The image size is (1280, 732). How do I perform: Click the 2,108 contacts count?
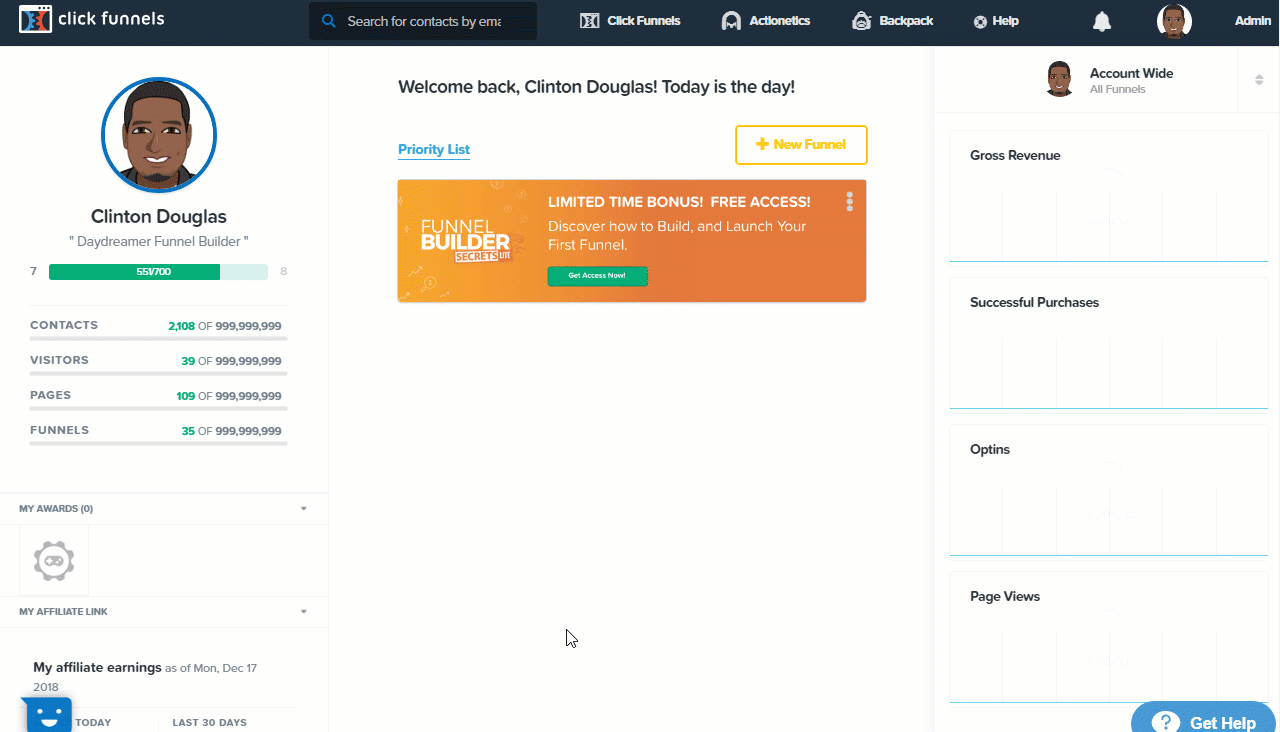(182, 326)
